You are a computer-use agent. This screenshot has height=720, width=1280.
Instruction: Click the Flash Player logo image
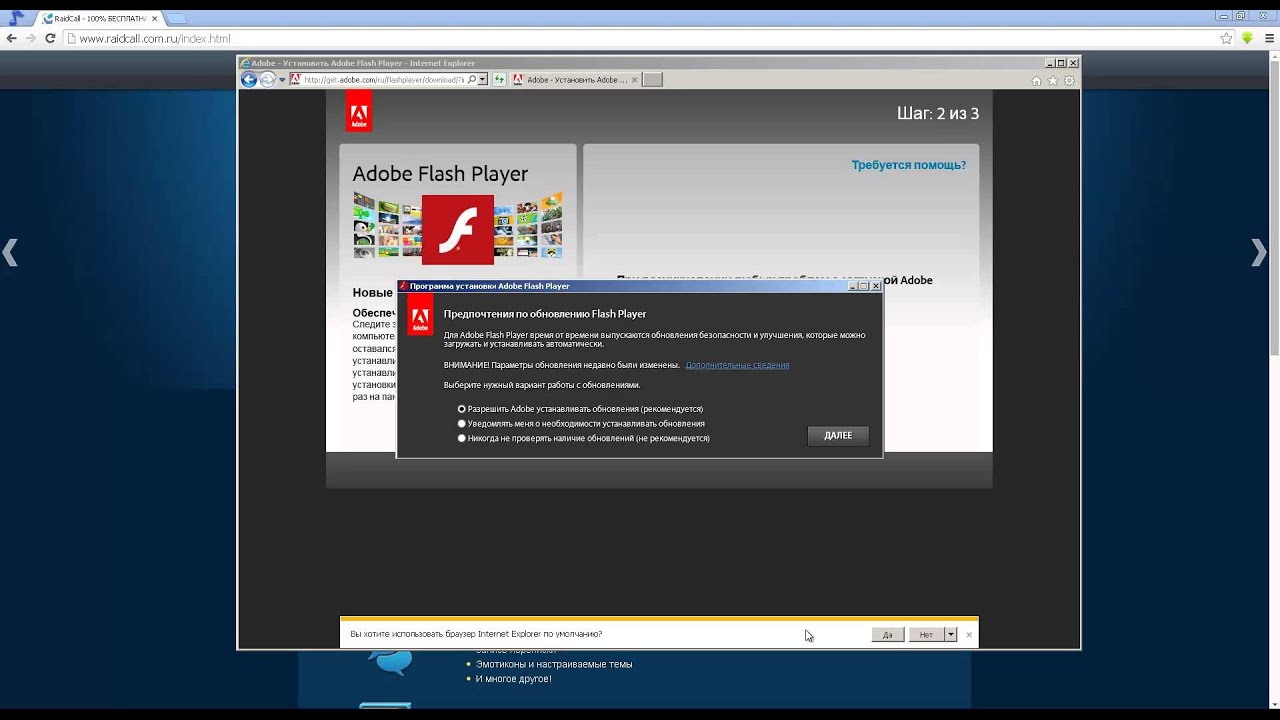[457, 230]
